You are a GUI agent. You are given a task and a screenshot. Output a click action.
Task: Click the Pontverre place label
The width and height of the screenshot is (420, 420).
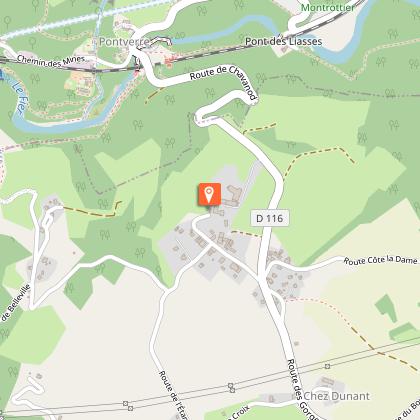click(x=124, y=42)
